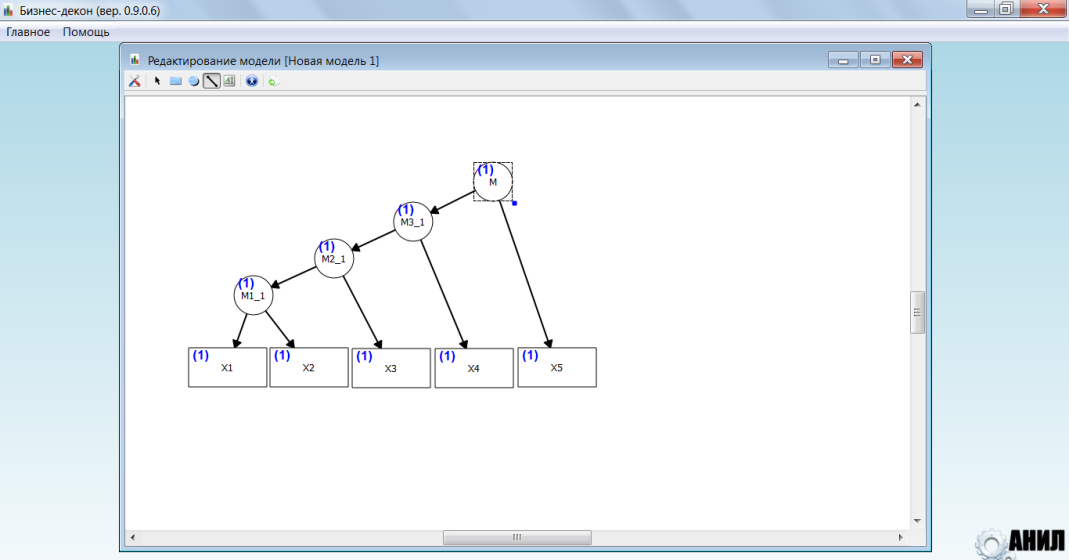Image resolution: width=1069 pixels, height=560 pixels.
Task: Select the arrow pointer tool
Action: [x=157, y=81]
